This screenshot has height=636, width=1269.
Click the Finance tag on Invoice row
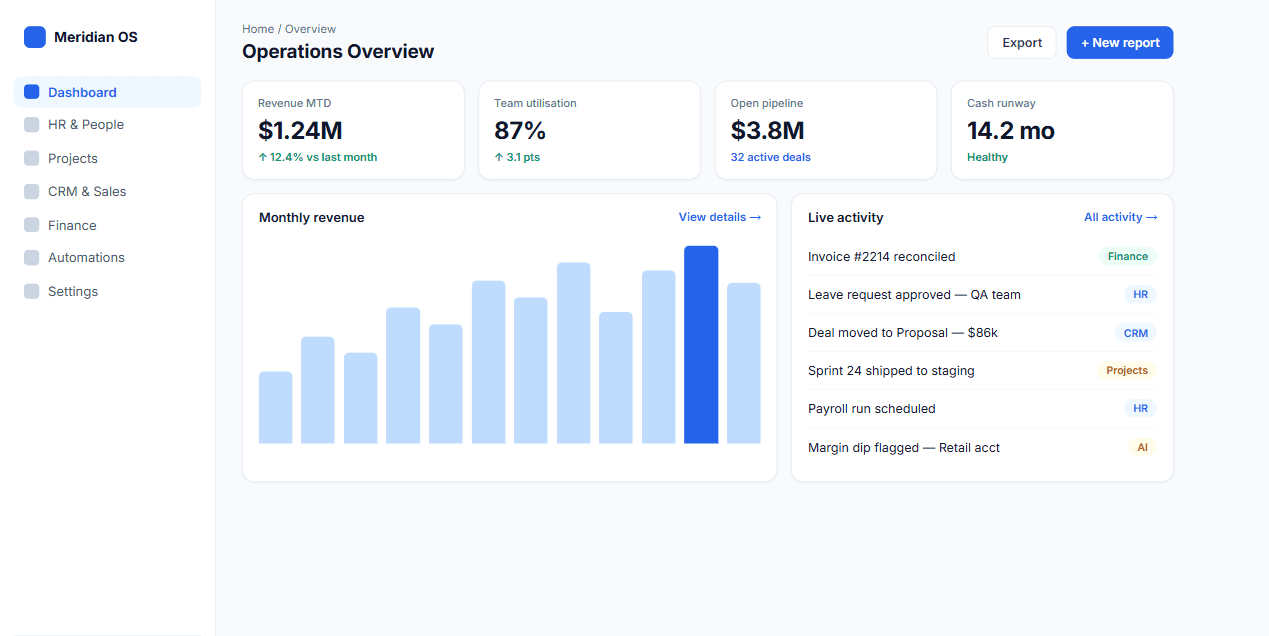pos(1128,257)
